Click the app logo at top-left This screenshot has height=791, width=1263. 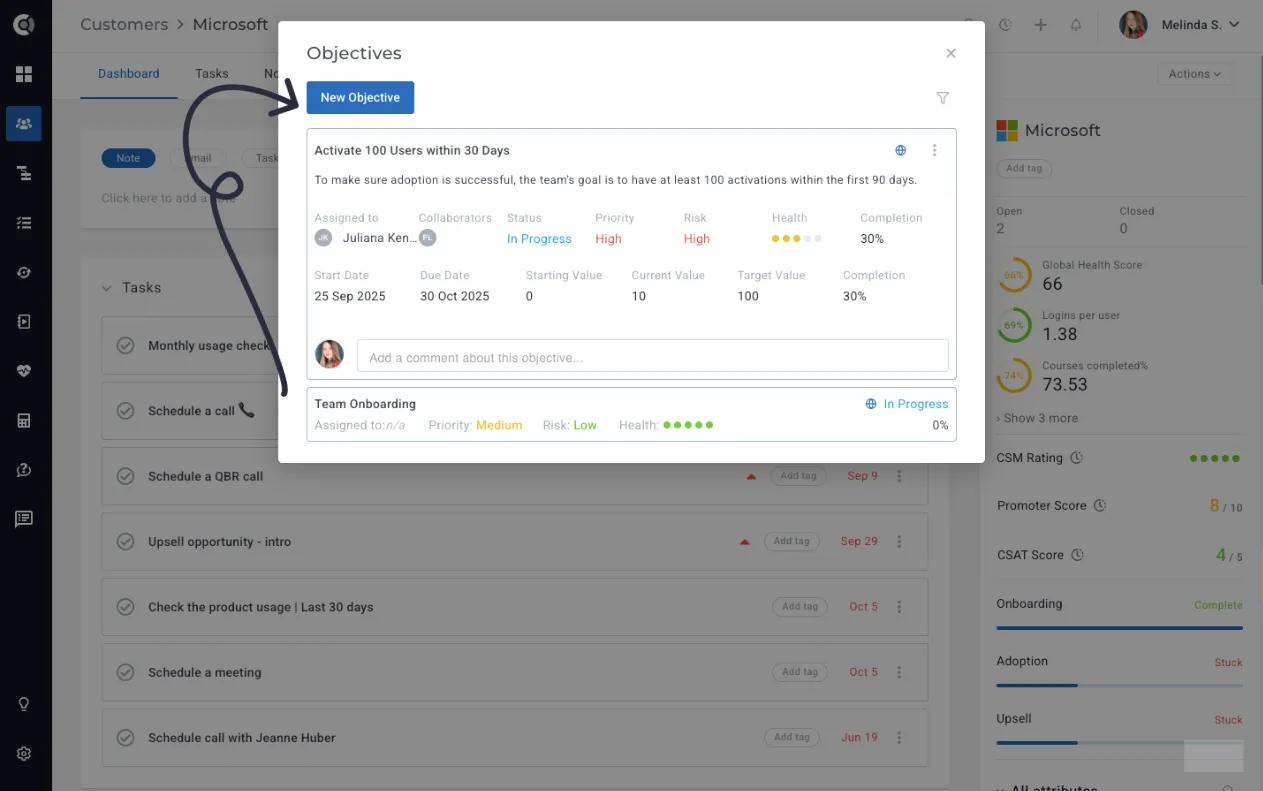click(x=24, y=25)
